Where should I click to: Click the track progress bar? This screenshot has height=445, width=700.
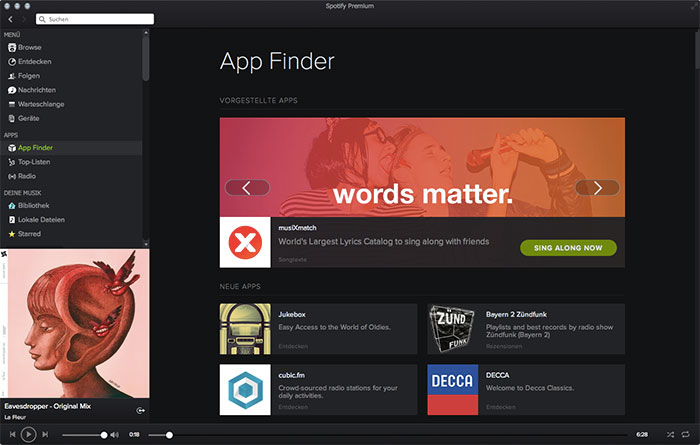pos(388,435)
